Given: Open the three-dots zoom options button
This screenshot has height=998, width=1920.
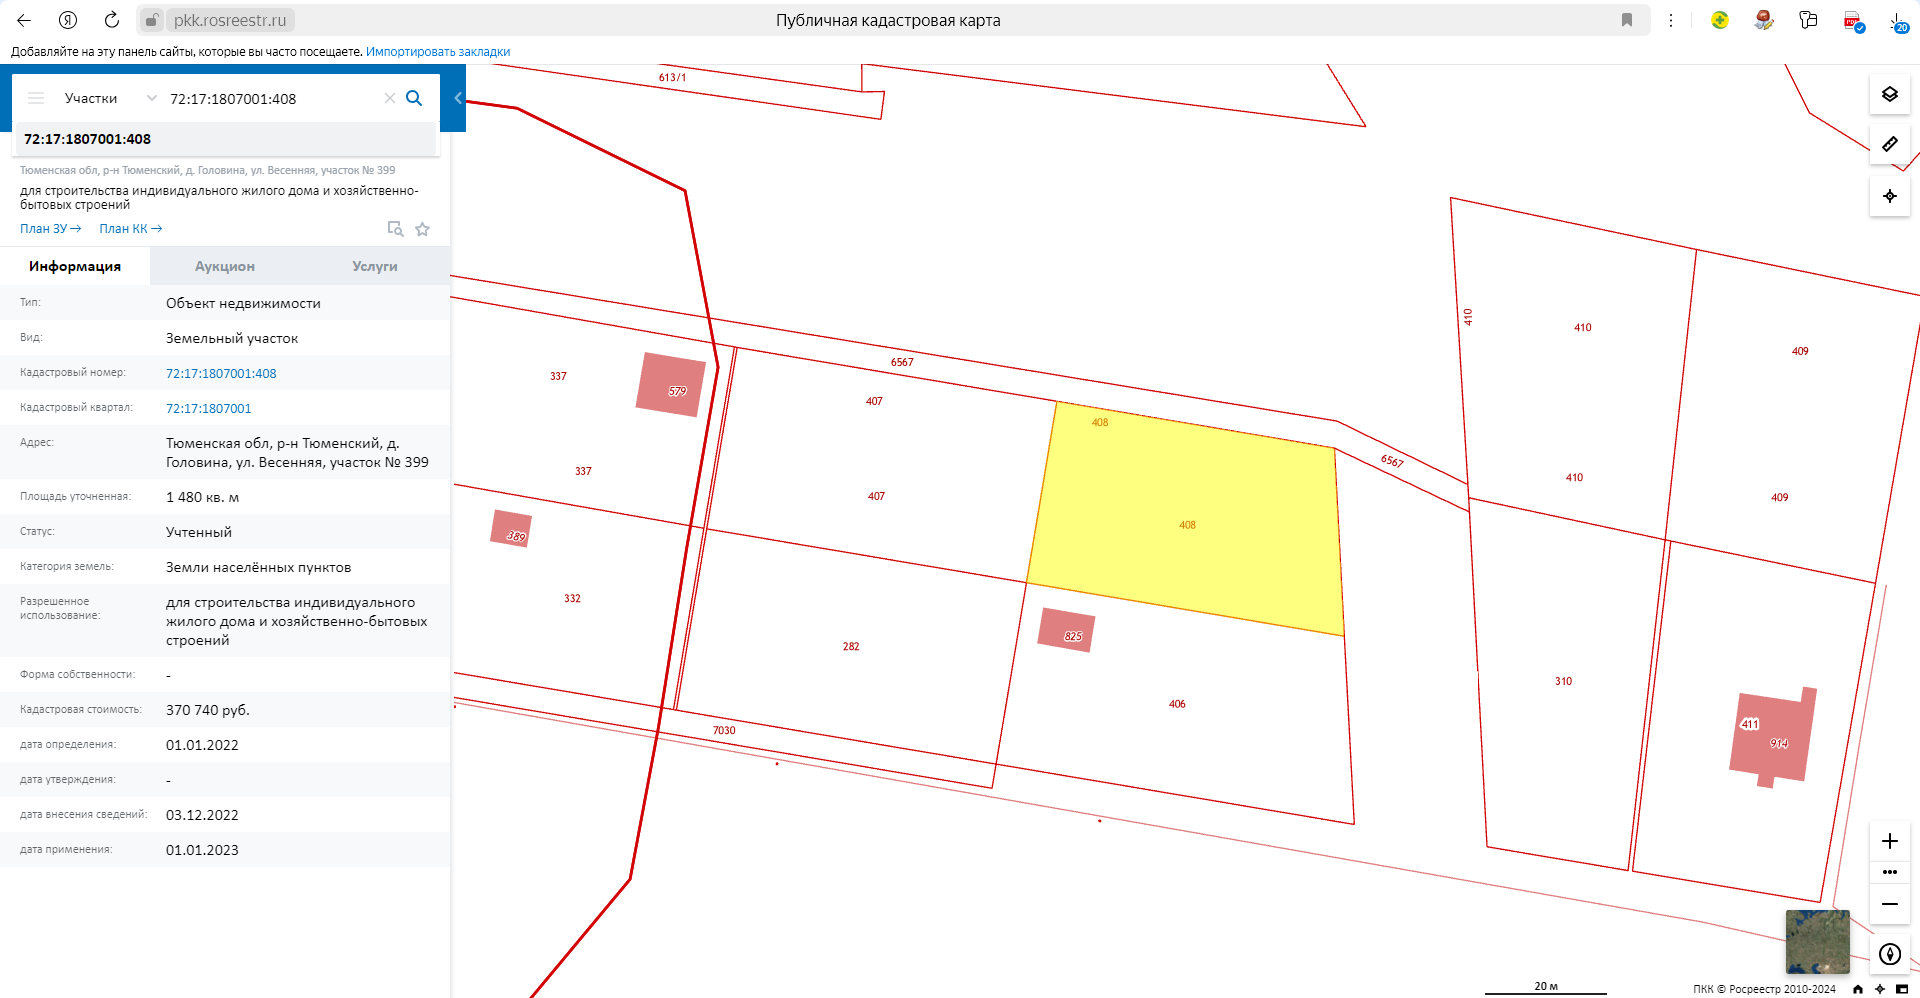Looking at the screenshot, I should click(1890, 872).
